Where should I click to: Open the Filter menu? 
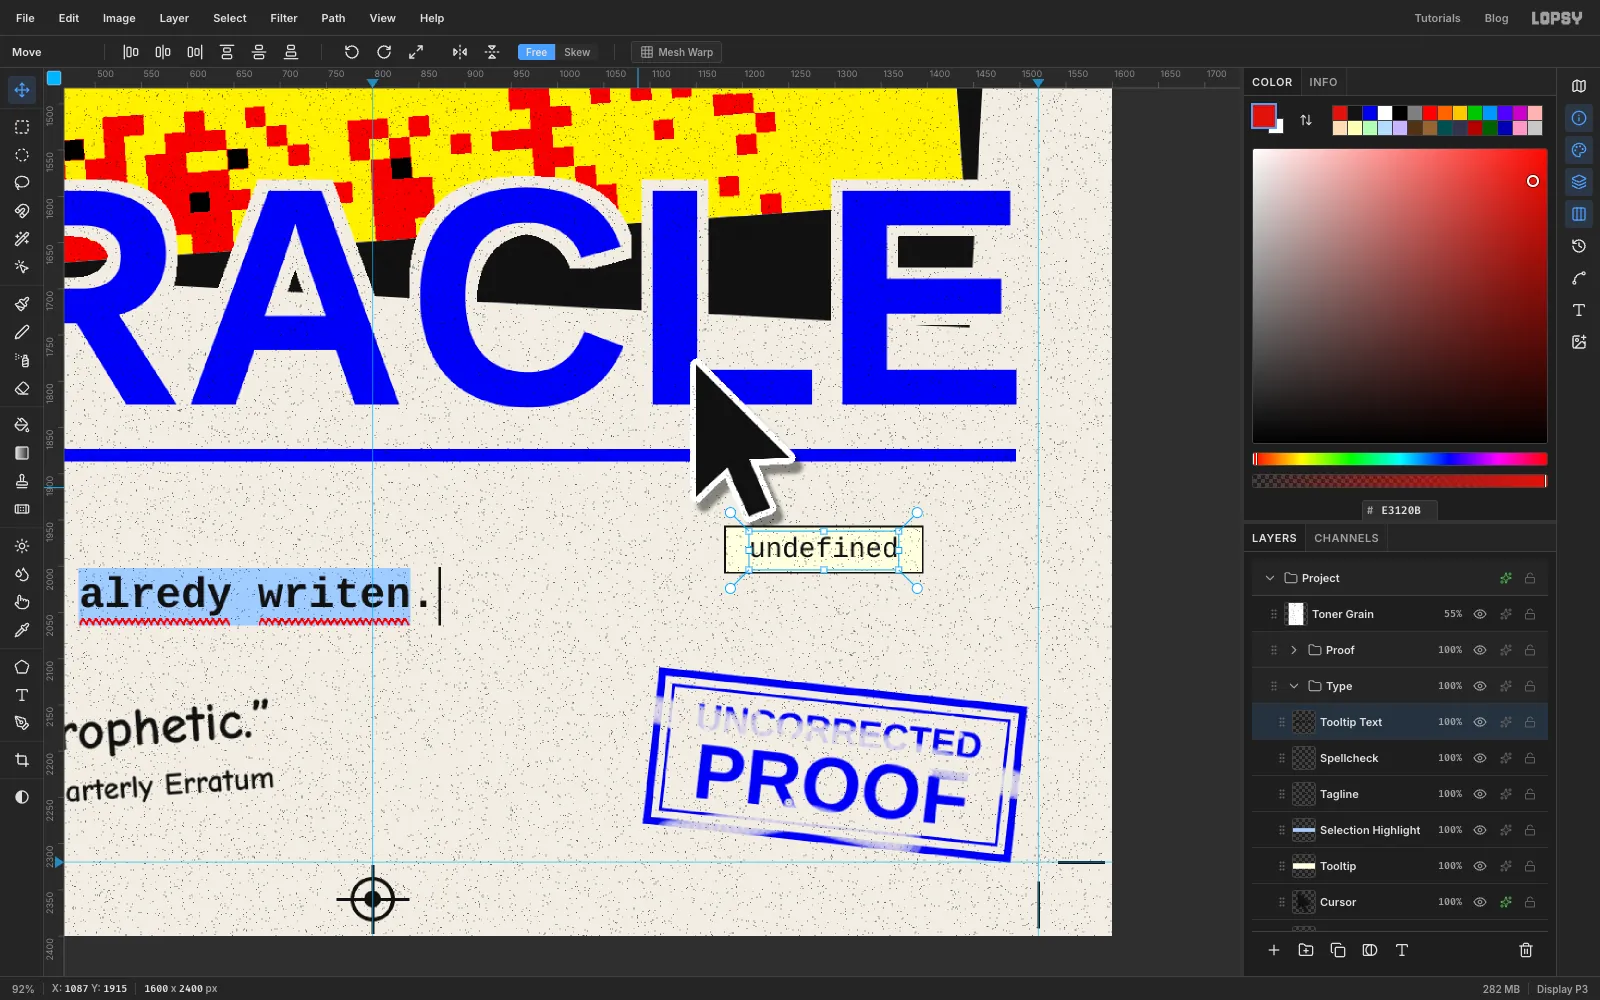(x=284, y=18)
